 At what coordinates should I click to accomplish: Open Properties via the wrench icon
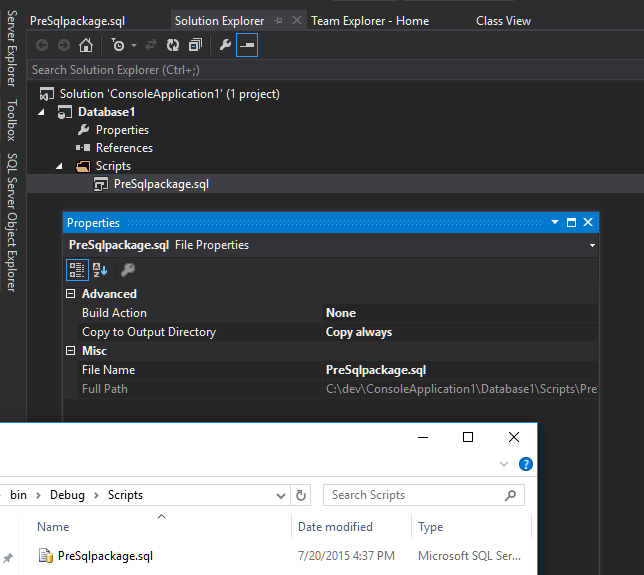point(225,45)
